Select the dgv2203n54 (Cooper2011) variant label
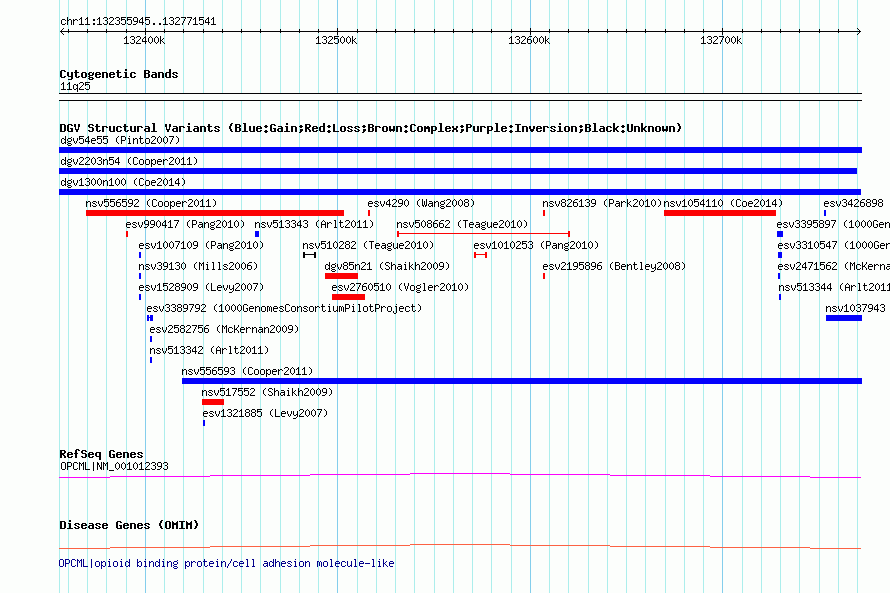 tap(129, 161)
